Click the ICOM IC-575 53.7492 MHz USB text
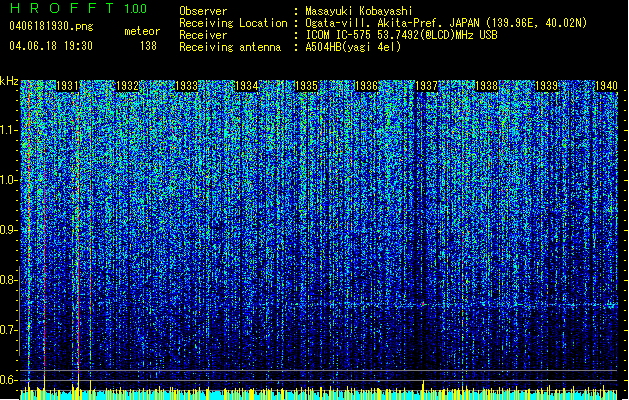629x400 pixels. point(401,35)
